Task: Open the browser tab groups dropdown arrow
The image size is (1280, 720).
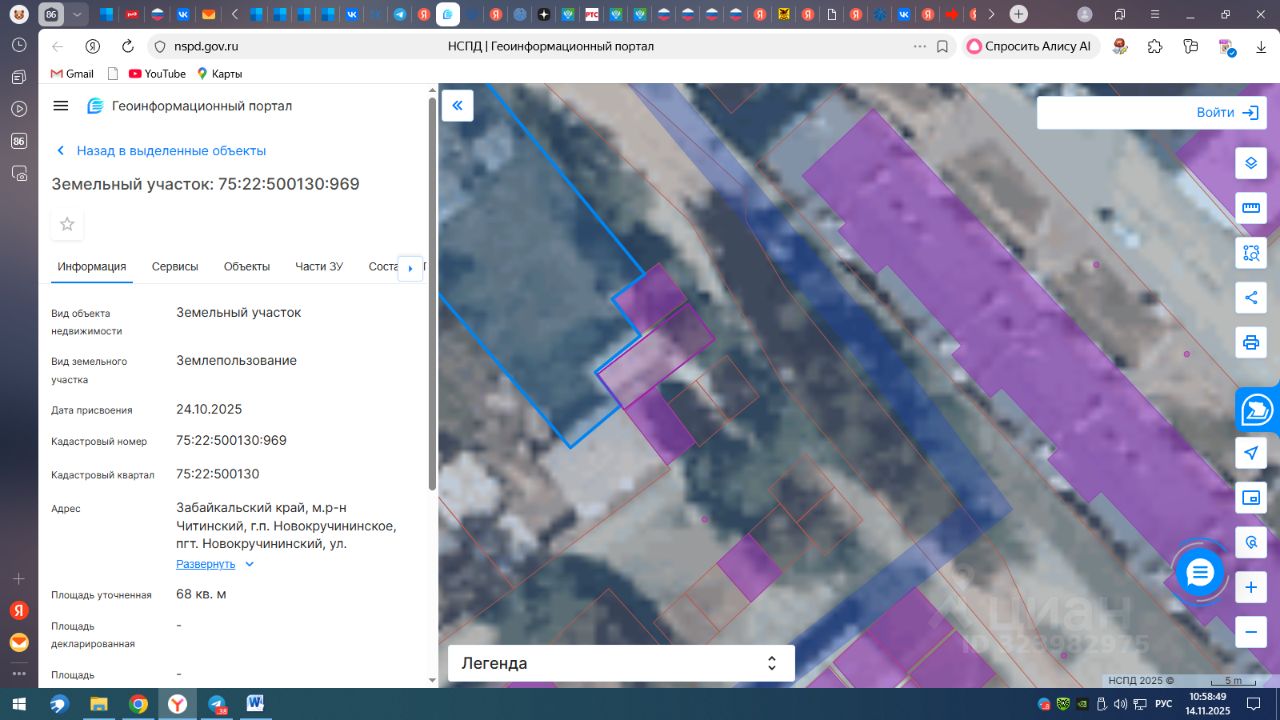Action: (x=77, y=14)
